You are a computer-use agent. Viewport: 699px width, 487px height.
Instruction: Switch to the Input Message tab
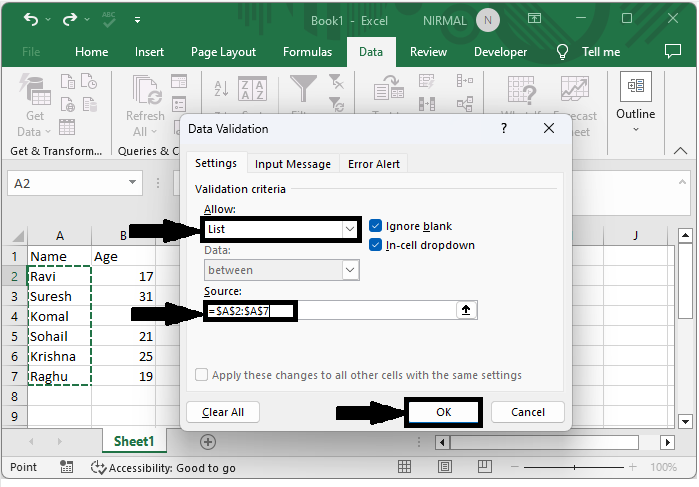(292, 164)
